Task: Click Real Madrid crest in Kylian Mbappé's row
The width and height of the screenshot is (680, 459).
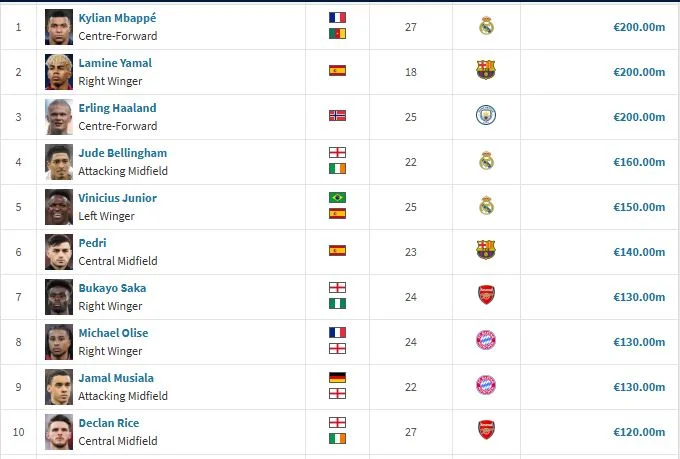Action: click(x=486, y=26)
